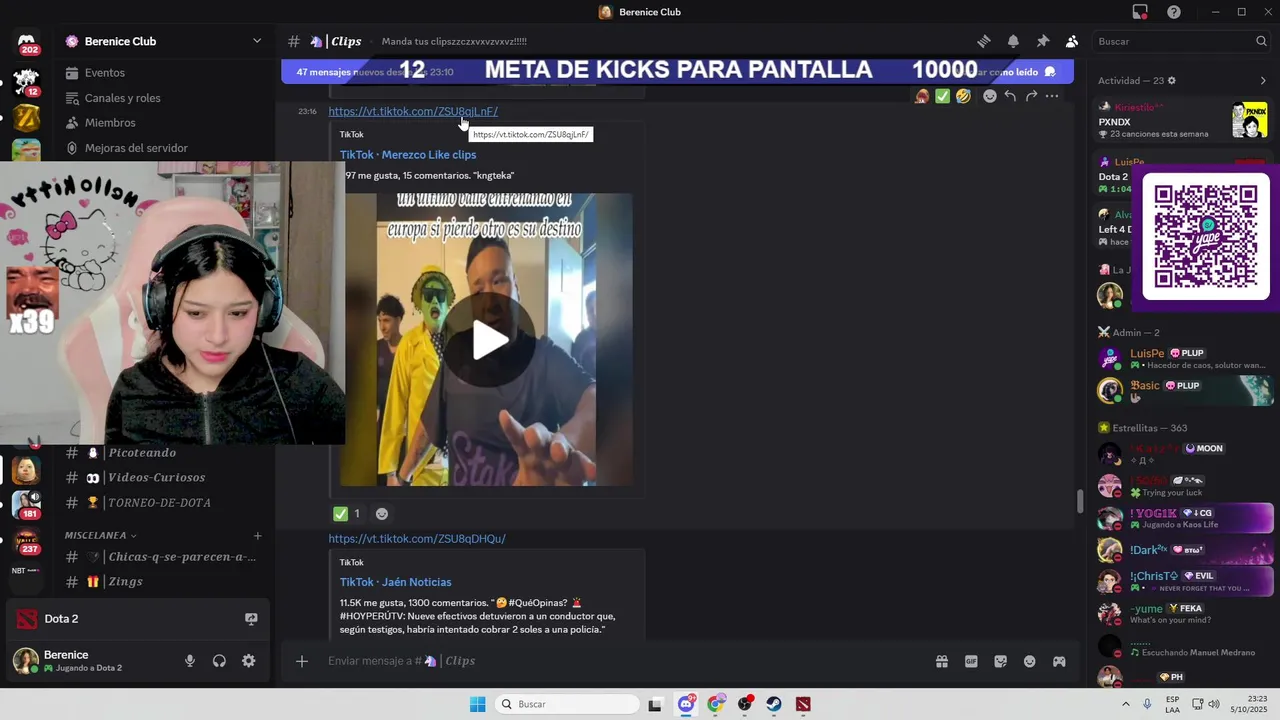This screenshot has width=1280, height=720.
Task: Open the skull server with 12 badge
Action: (x=27, y=82)
